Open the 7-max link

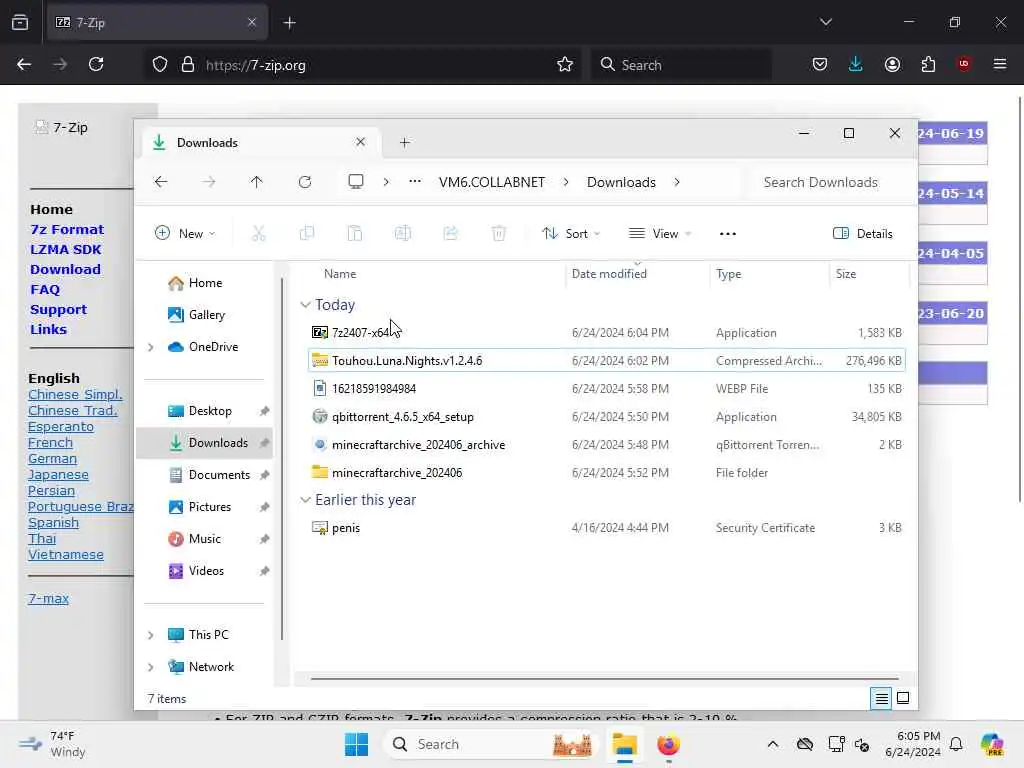click(48, 598)
